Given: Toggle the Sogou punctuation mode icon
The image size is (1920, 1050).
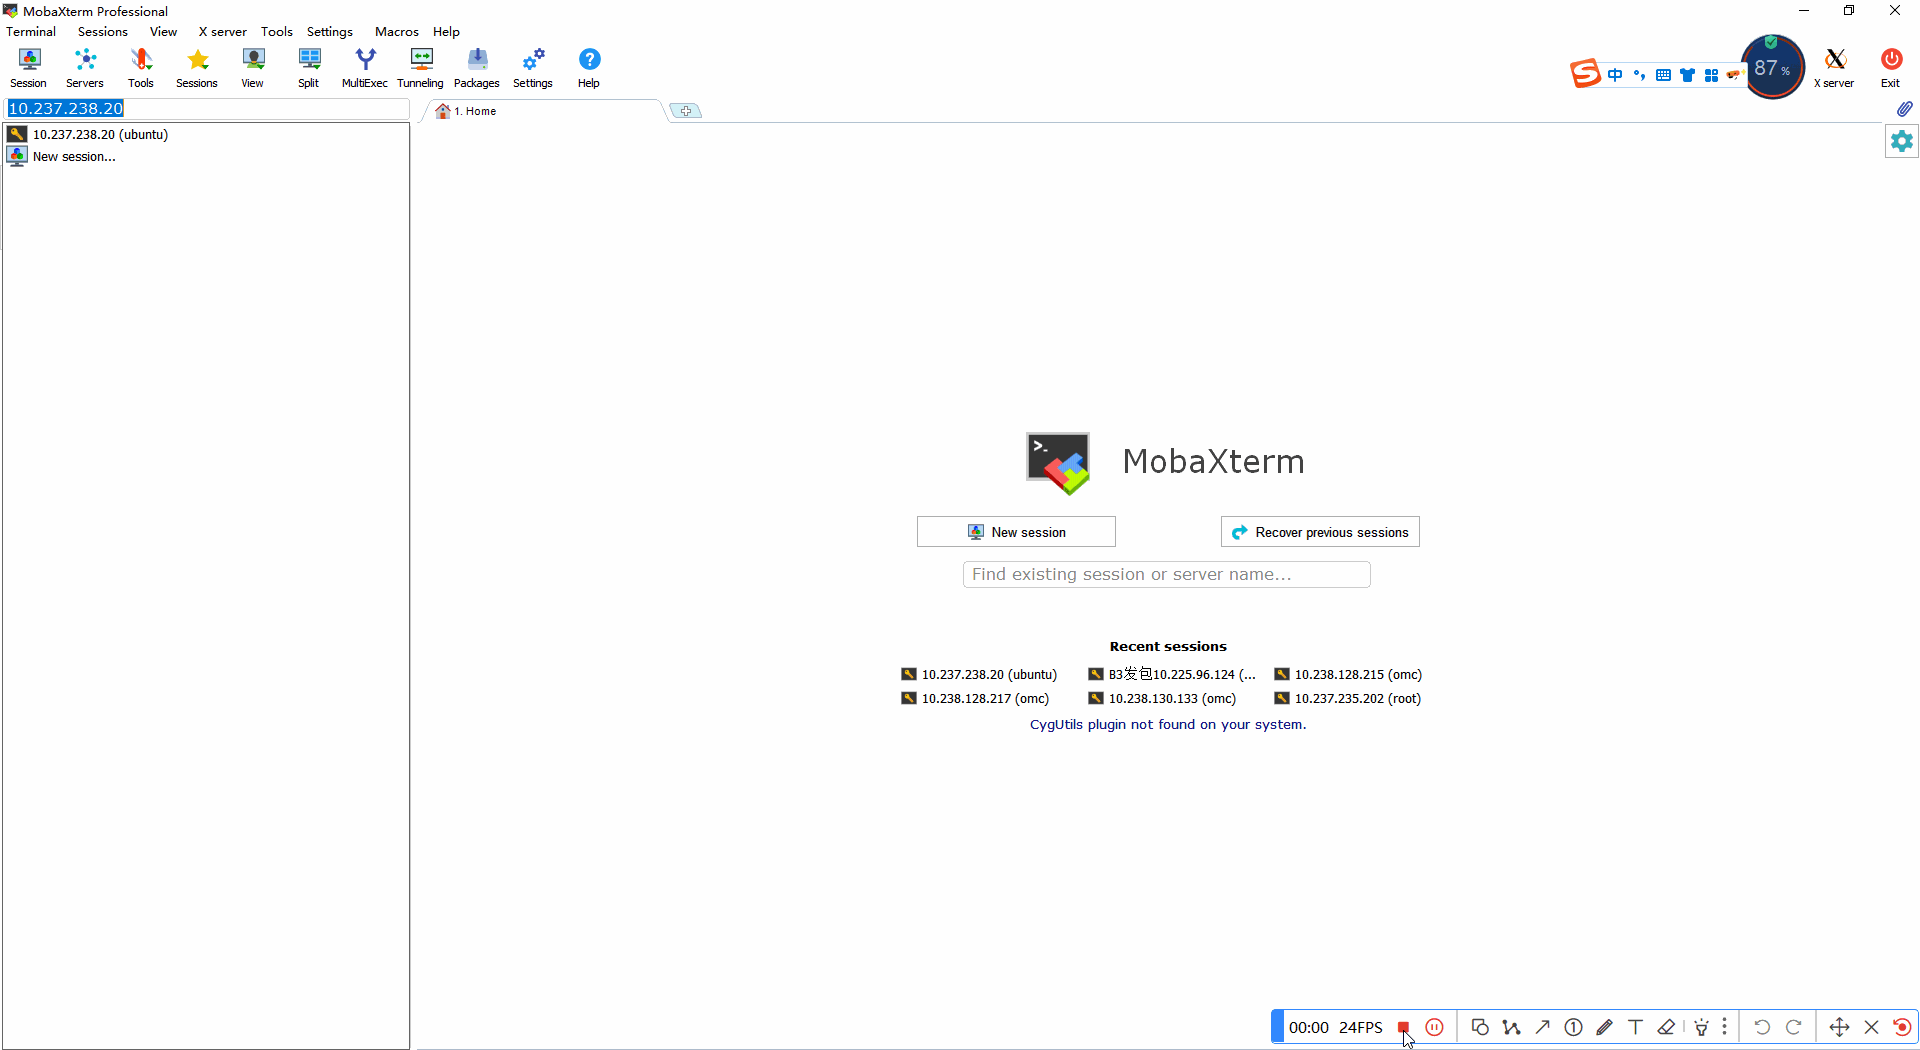Looking at the screenshot, I should tap(1639, 75).
